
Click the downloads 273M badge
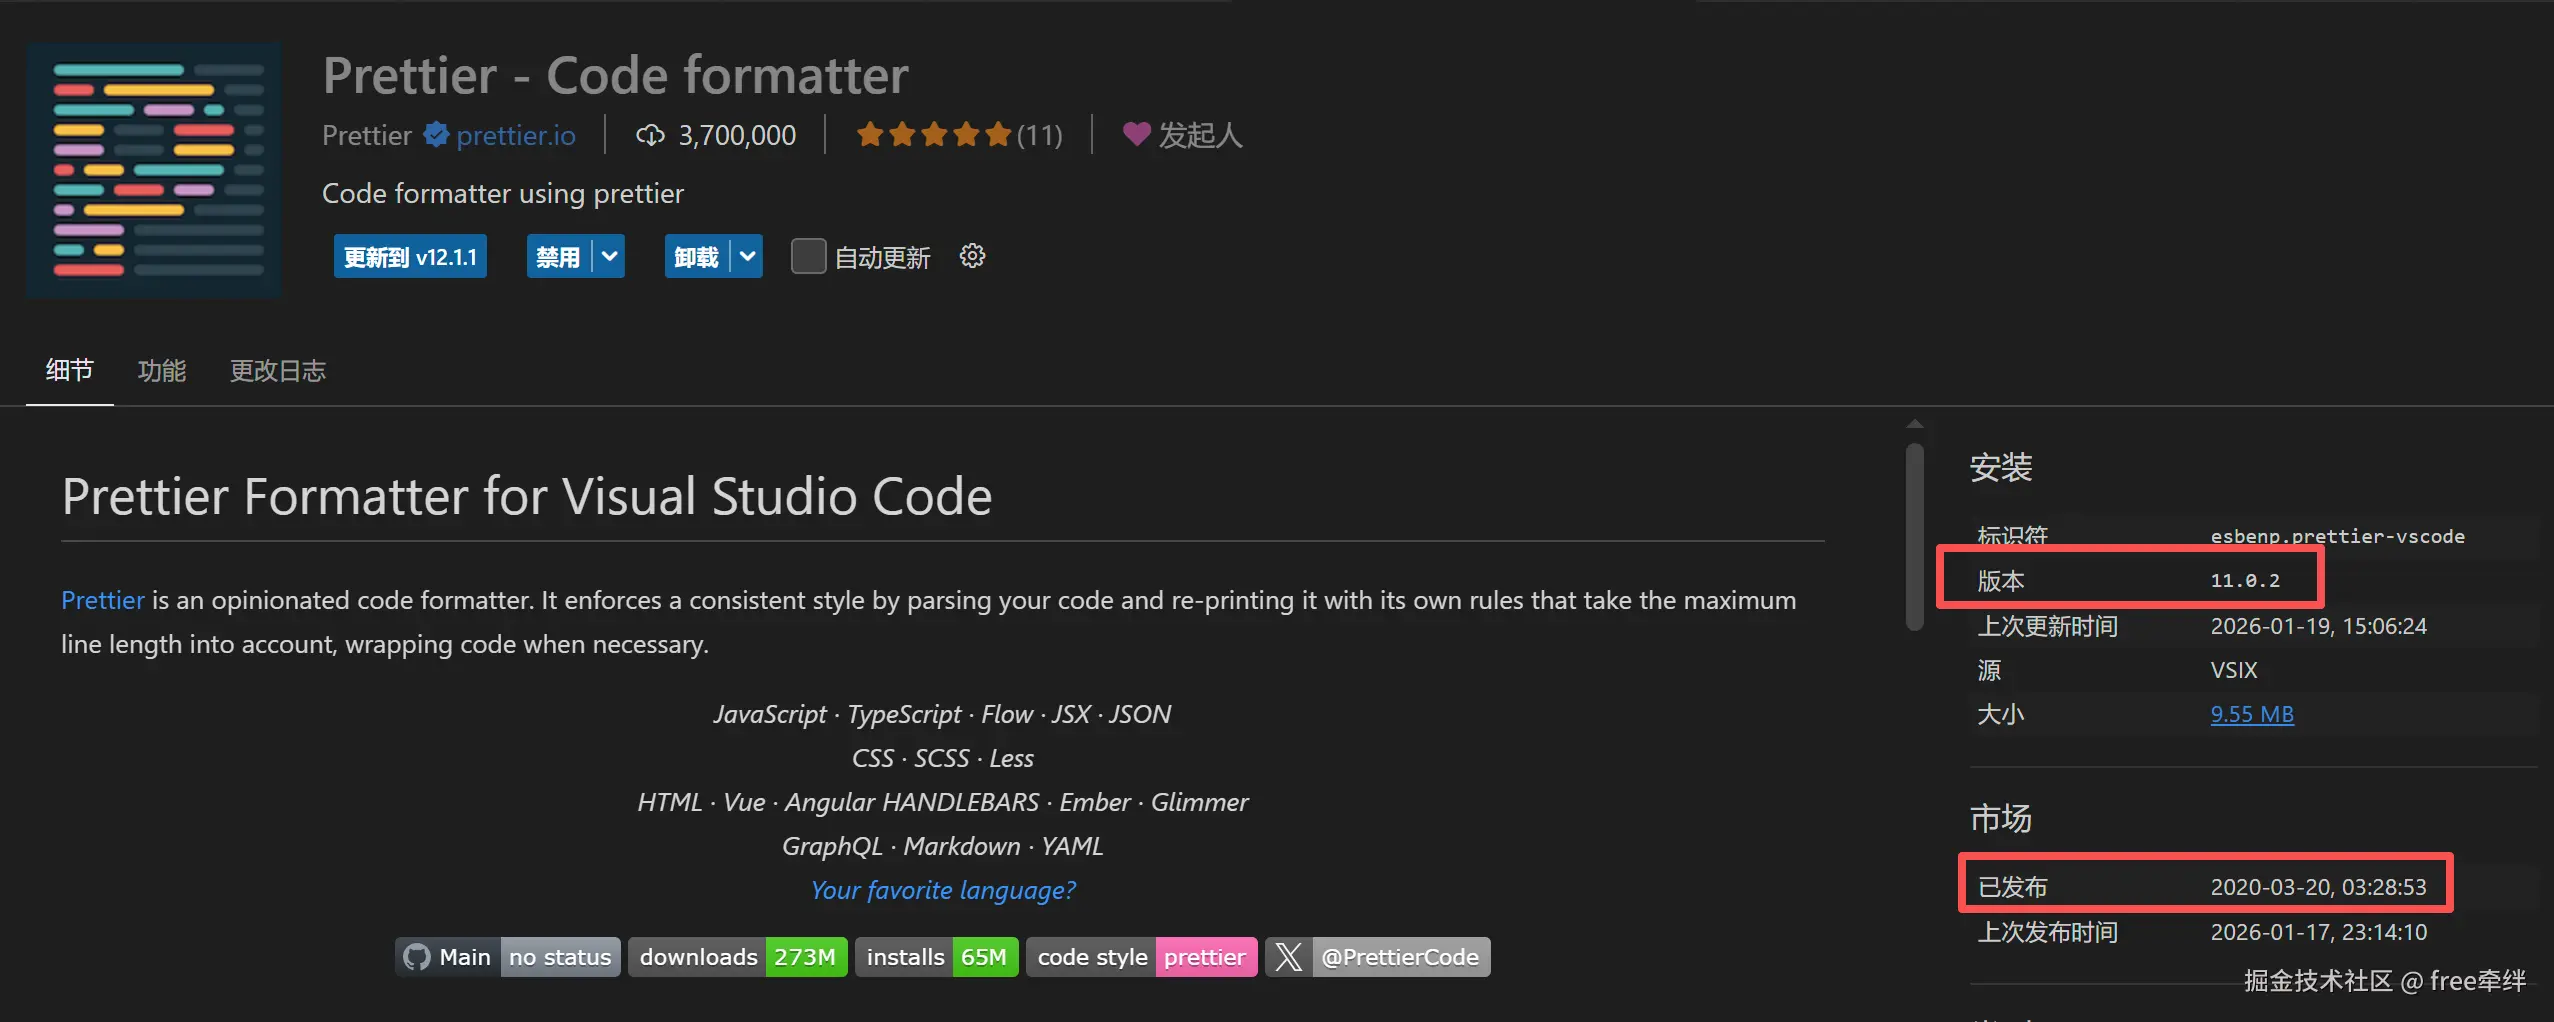738,957
